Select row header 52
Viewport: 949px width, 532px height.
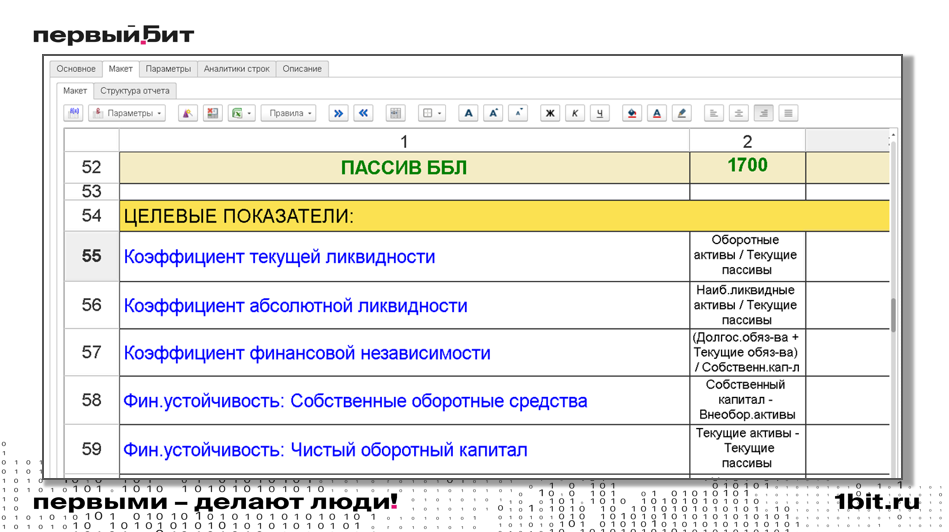tap(91, 167)
